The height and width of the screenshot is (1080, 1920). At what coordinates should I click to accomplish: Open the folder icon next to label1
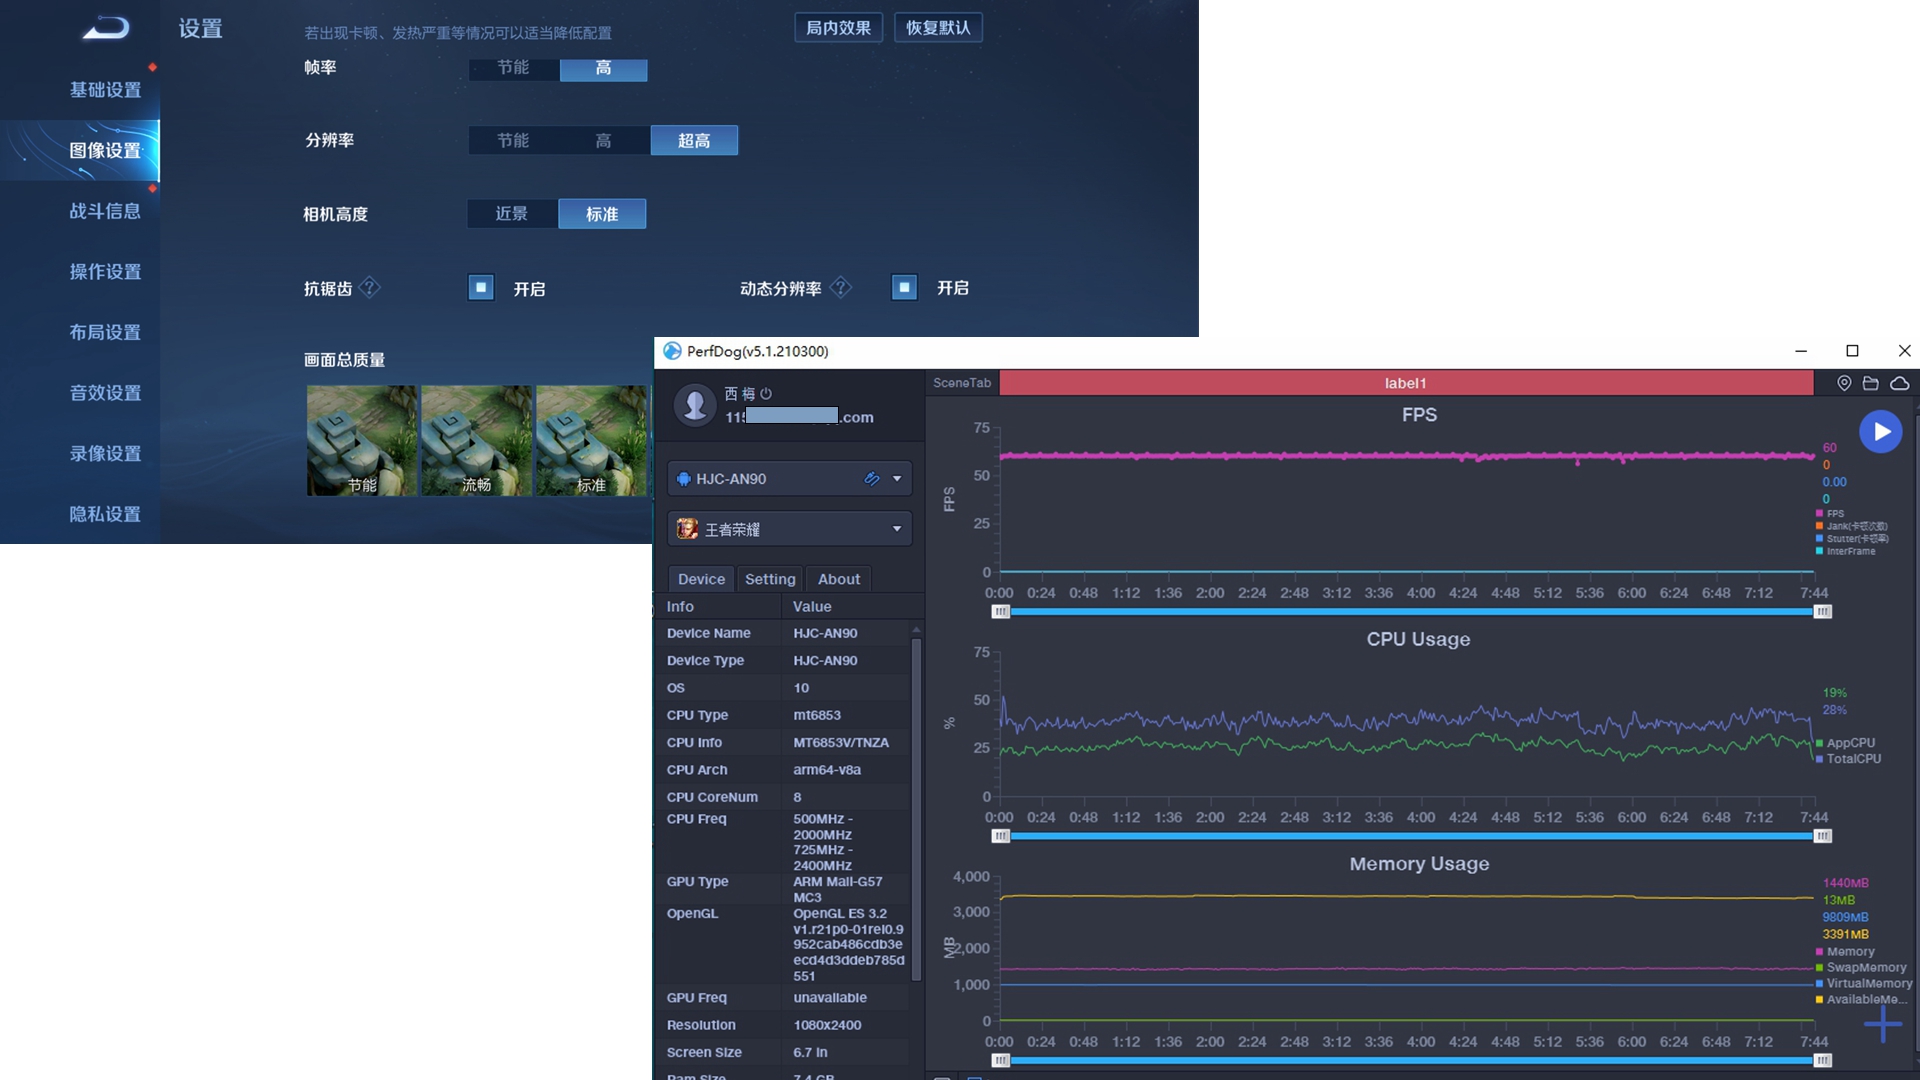point(1871,383)
